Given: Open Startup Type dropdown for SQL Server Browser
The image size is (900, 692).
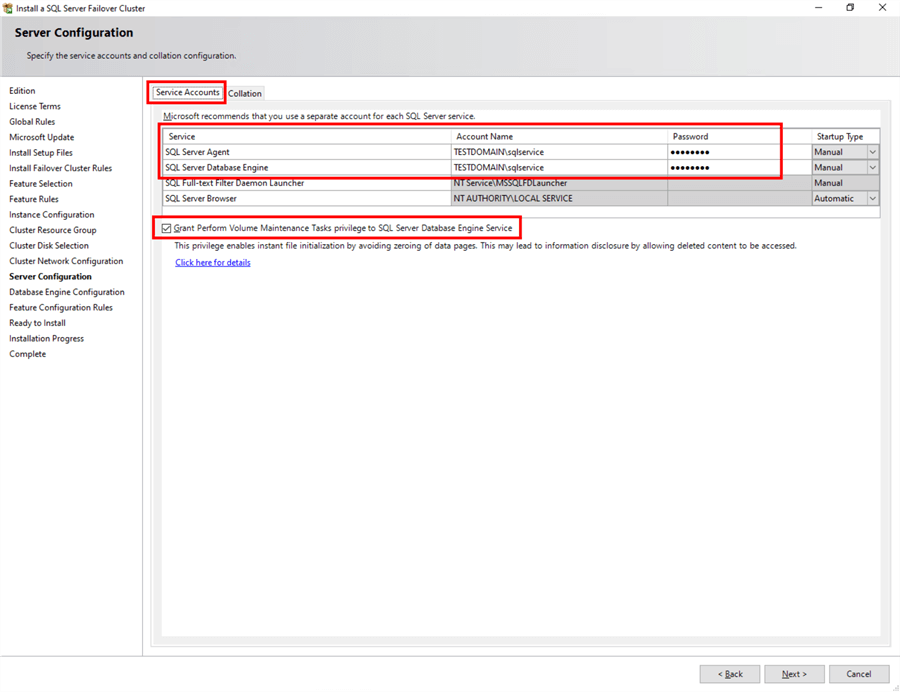Looking at the screenshot, I should (872, 199).
